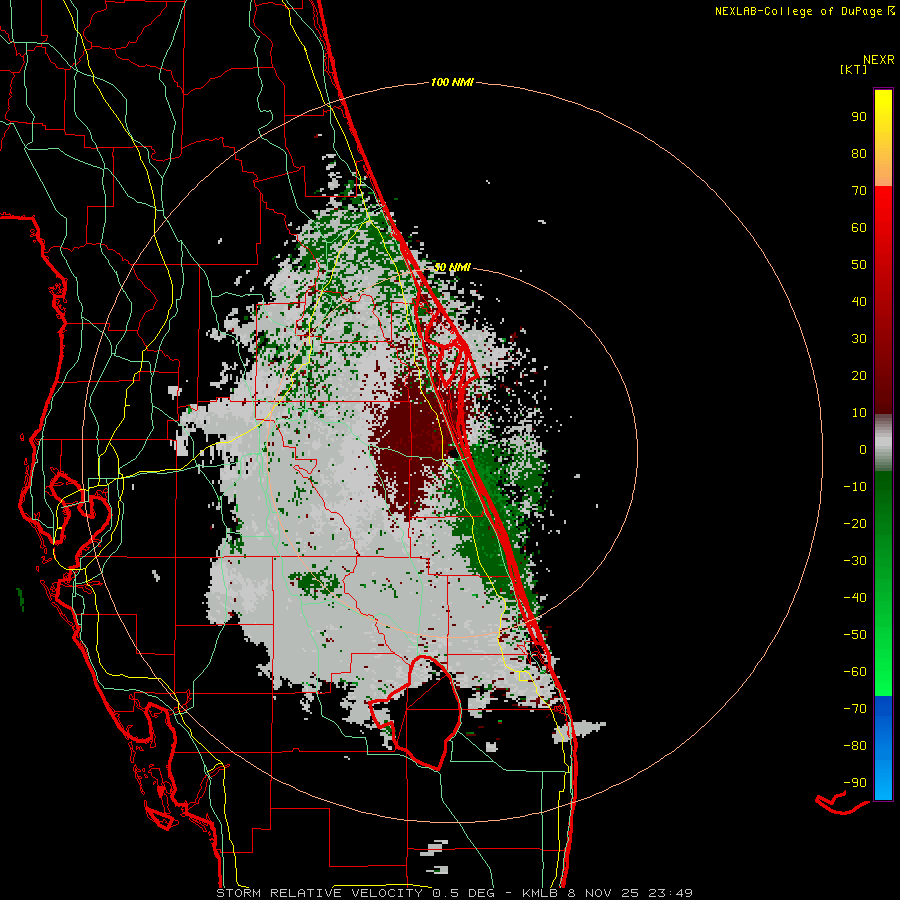Click the -60 value on velocity scale
Screen dimensions: 900x900
[x=855, y=672]
